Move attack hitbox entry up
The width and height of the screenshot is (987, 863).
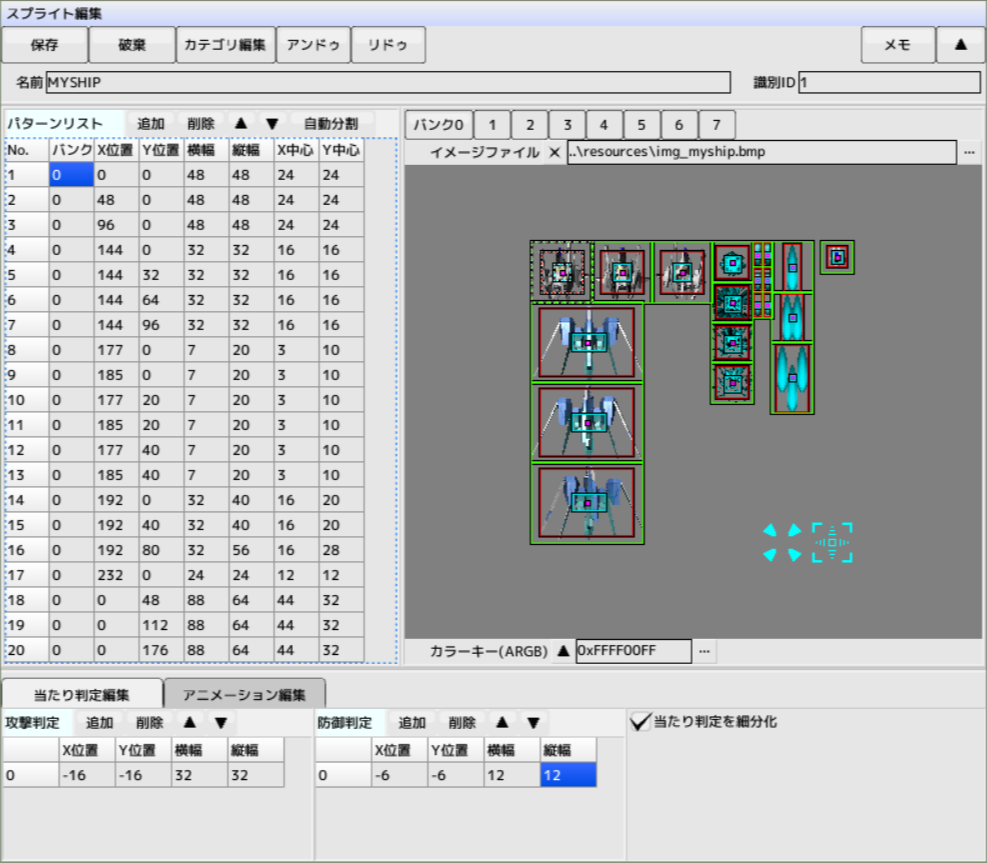pyautogui.click(x=188, y=722)
